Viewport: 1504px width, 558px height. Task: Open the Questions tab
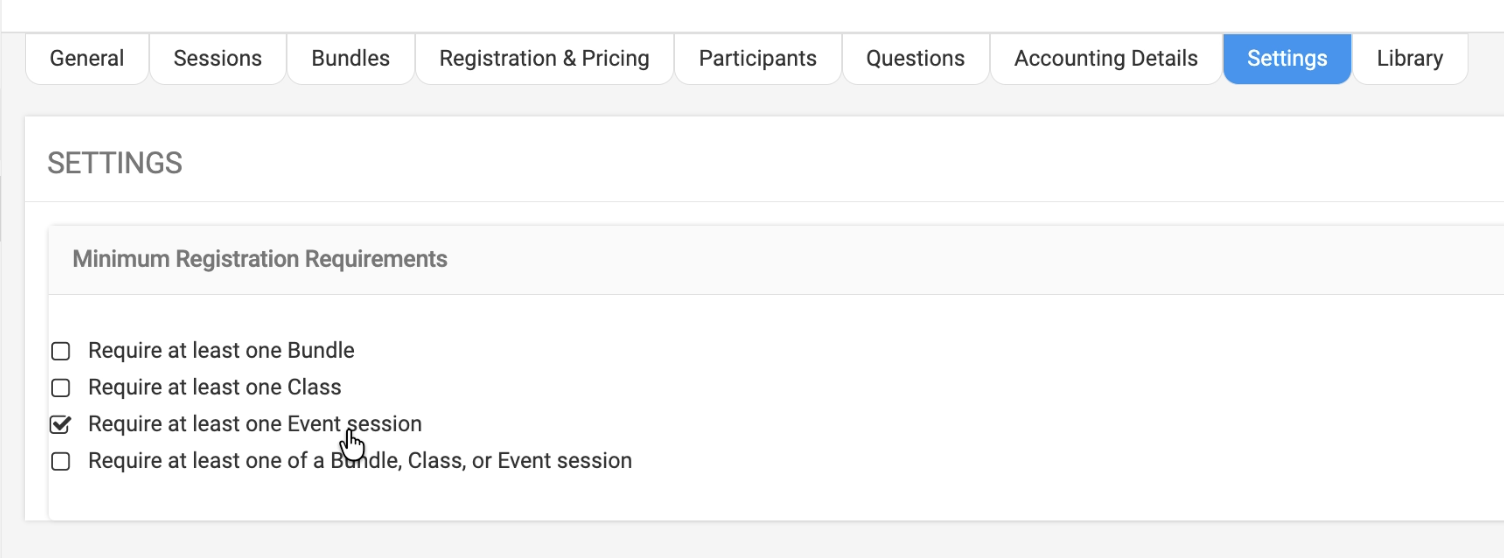coord(915,59)
